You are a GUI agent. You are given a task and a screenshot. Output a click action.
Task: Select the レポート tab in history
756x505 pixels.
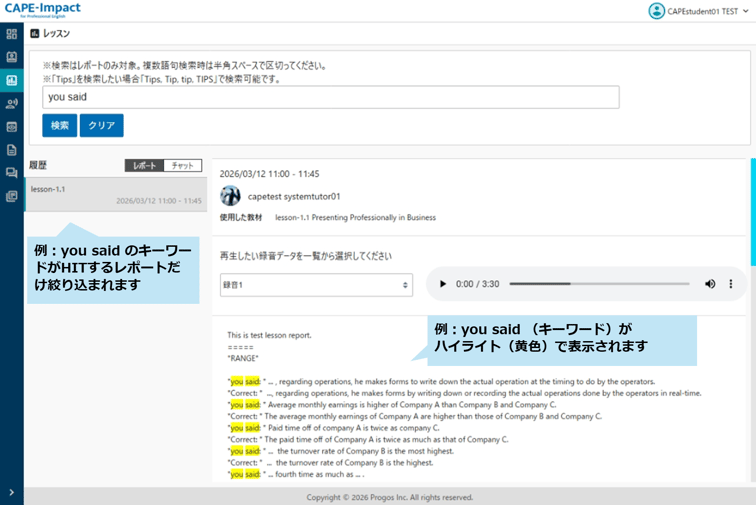(145, 166)
